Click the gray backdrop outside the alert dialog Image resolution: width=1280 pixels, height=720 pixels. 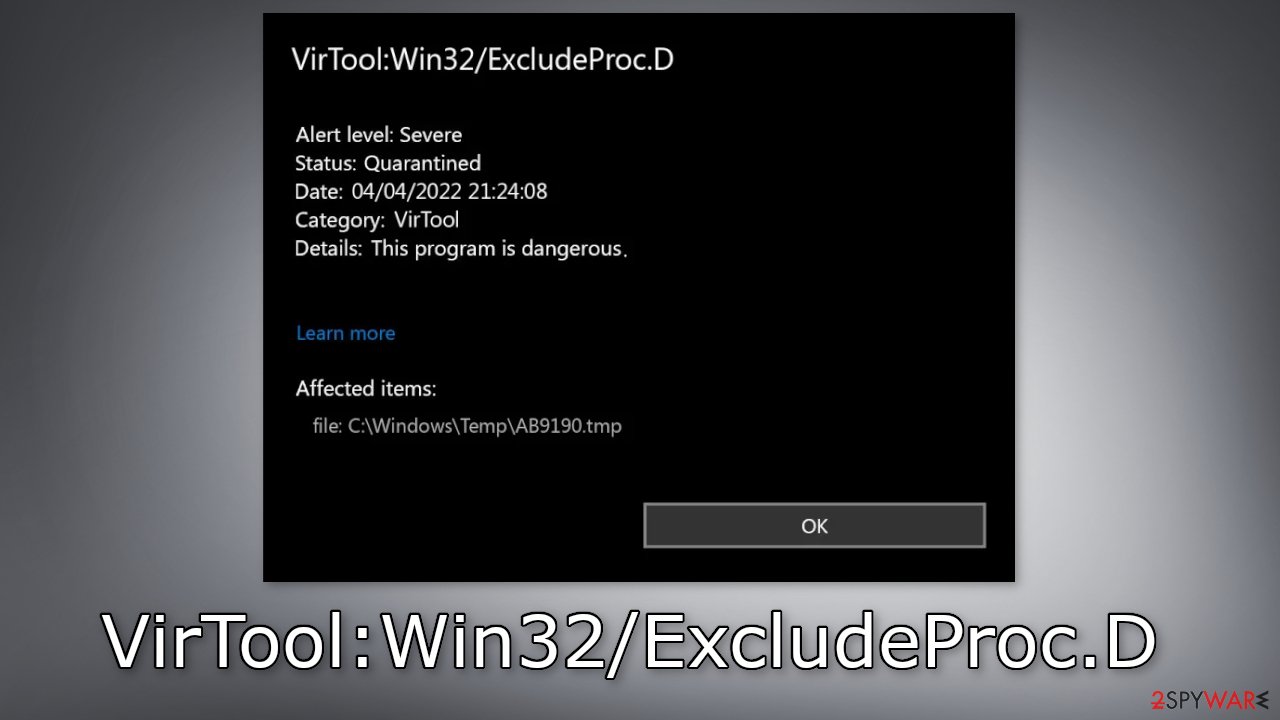click(130, 300)
